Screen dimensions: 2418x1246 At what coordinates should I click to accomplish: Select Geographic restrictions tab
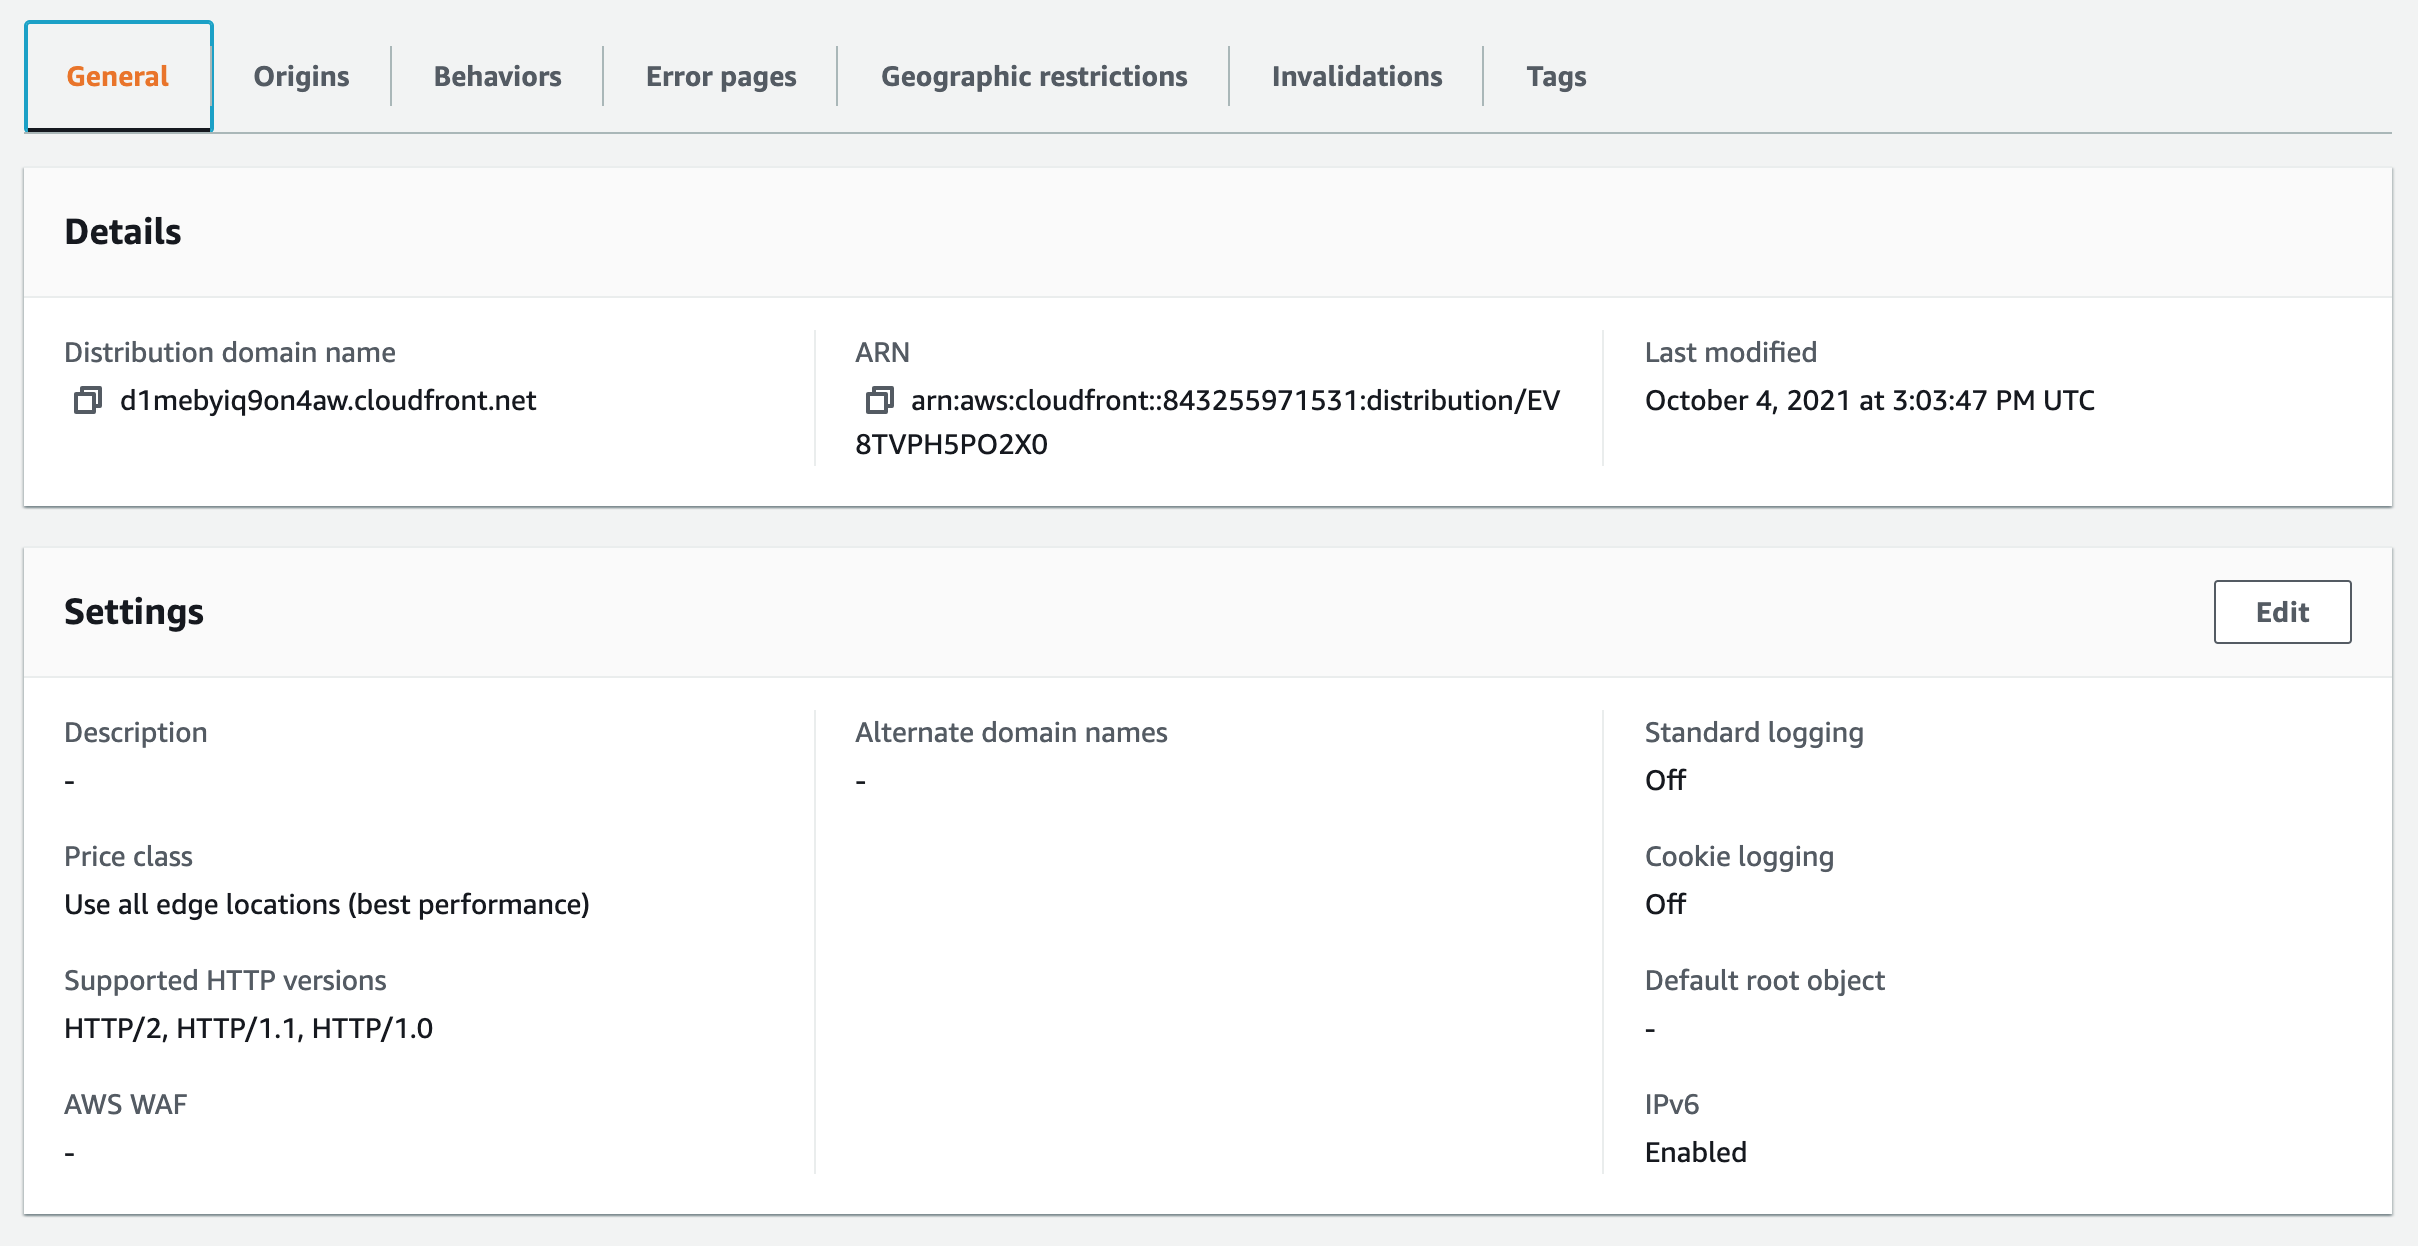point(1034,77)
